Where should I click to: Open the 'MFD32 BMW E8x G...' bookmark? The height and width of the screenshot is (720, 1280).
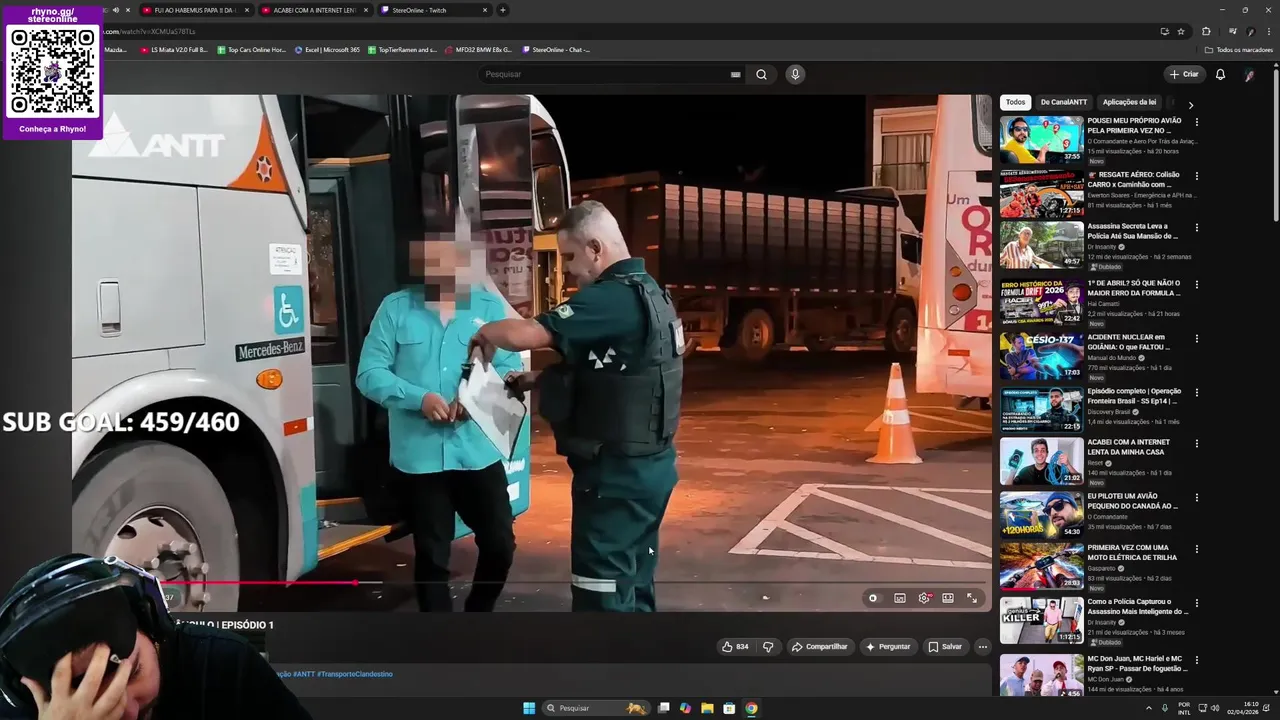tap(478, 49)
